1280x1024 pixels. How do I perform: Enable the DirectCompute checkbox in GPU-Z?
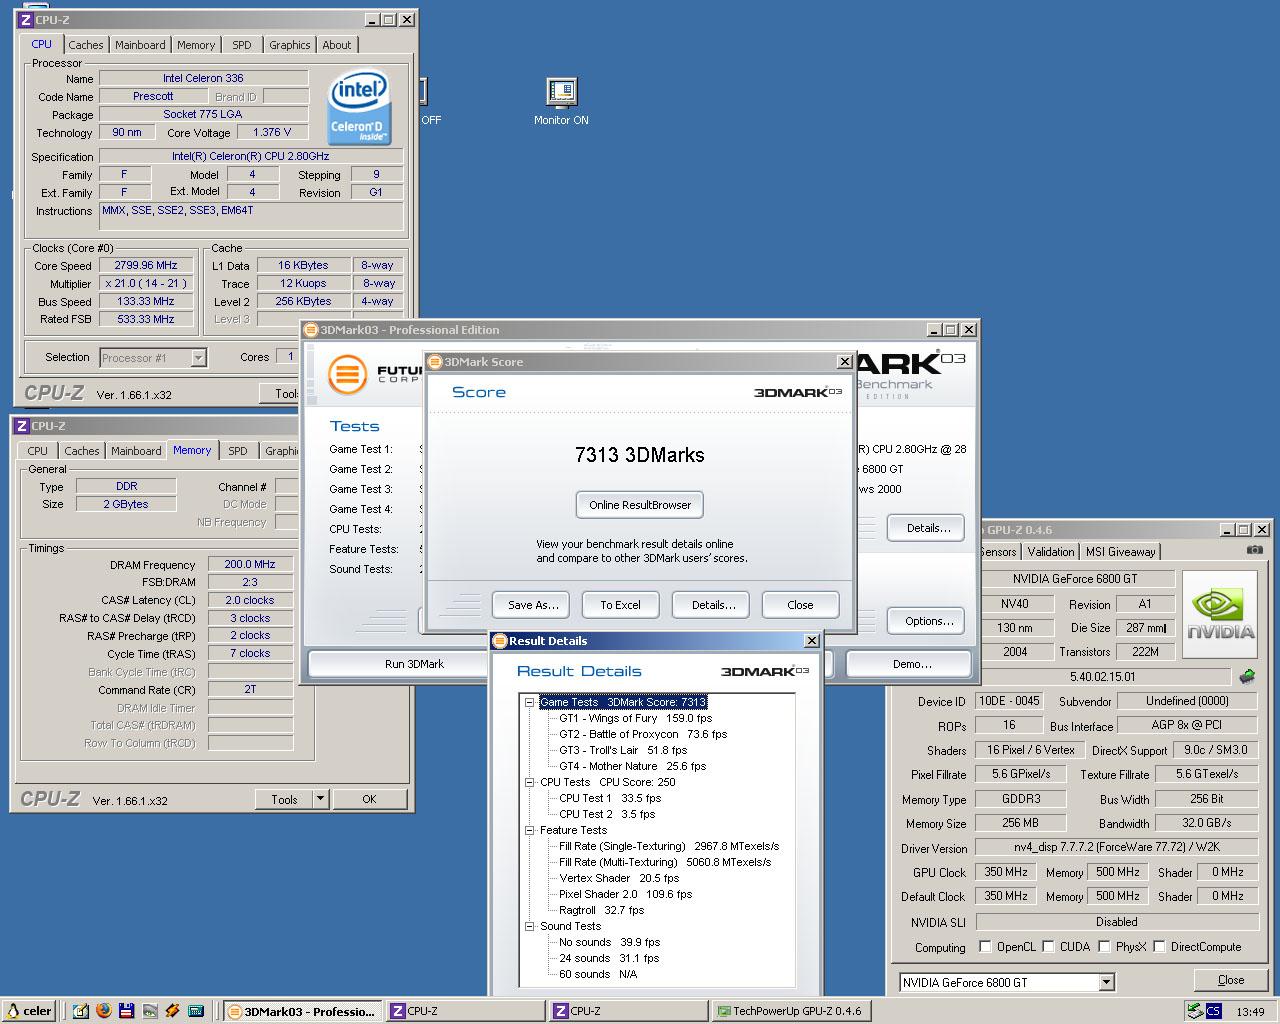1159,946
